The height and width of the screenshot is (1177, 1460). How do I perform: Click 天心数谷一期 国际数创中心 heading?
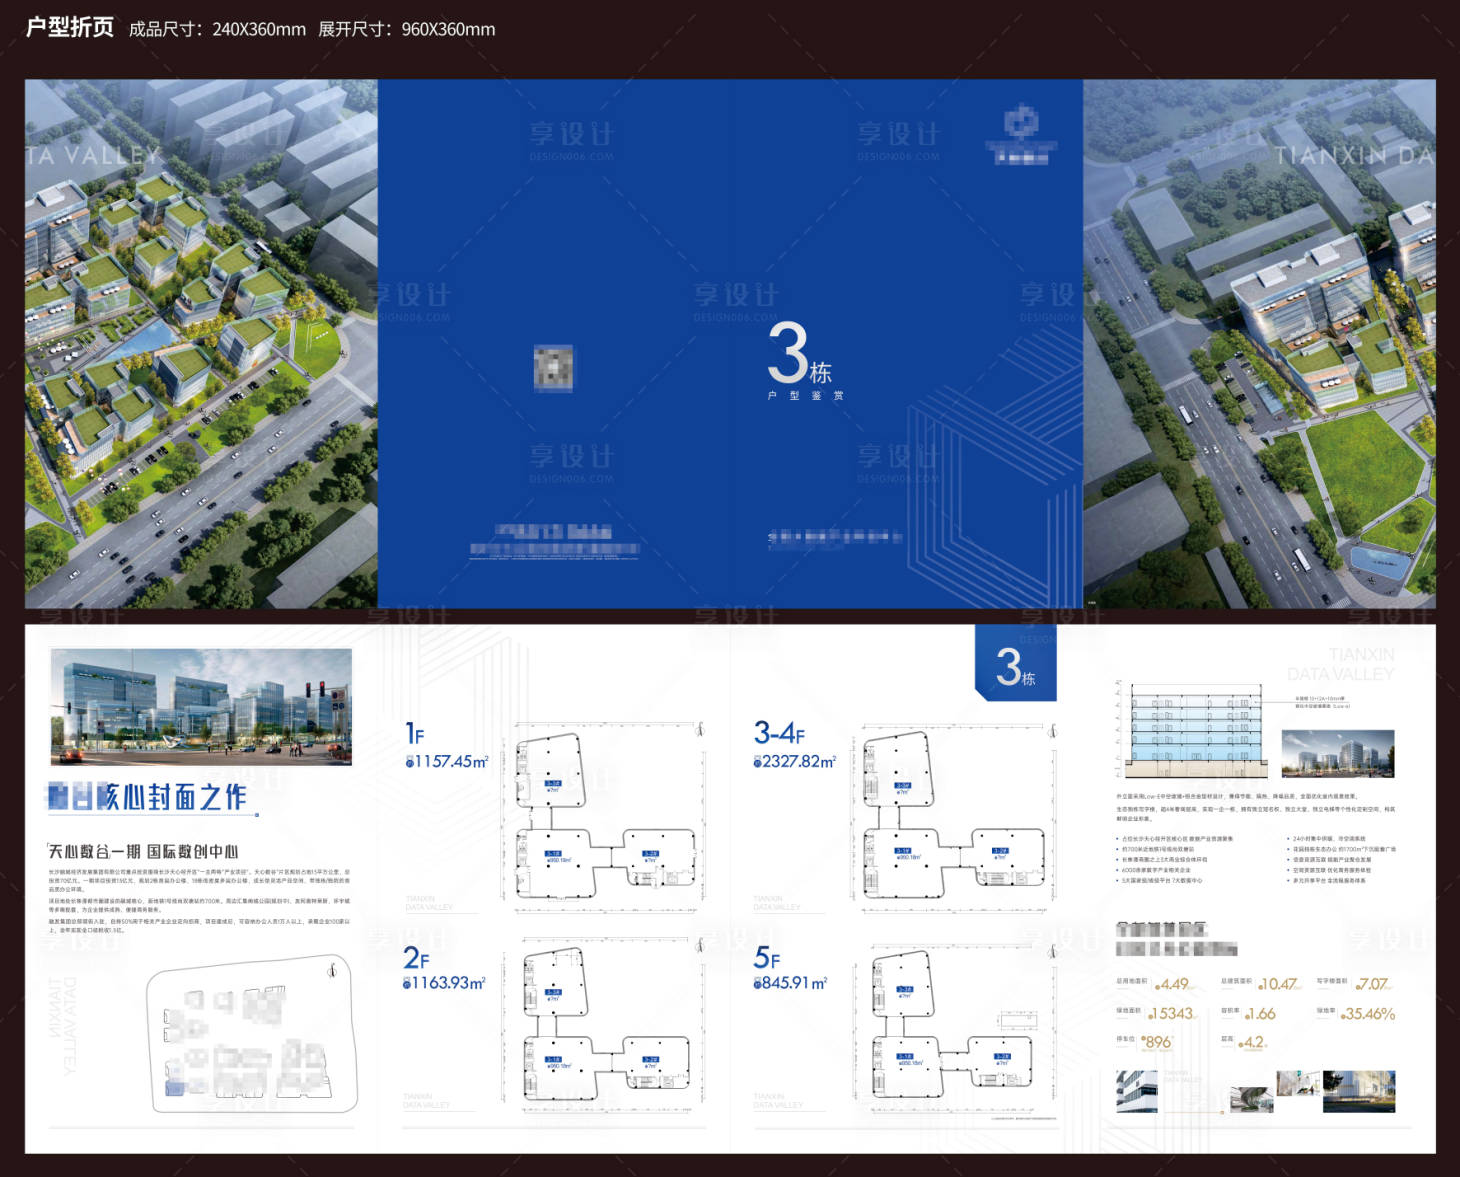[144, 851]
